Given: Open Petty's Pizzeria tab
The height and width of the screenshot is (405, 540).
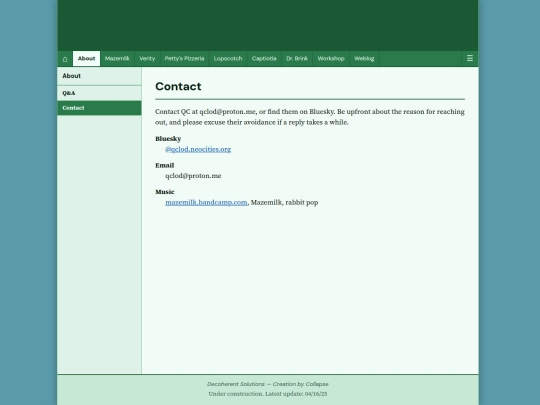Looking at the screenshot, I should click(184, 59).
